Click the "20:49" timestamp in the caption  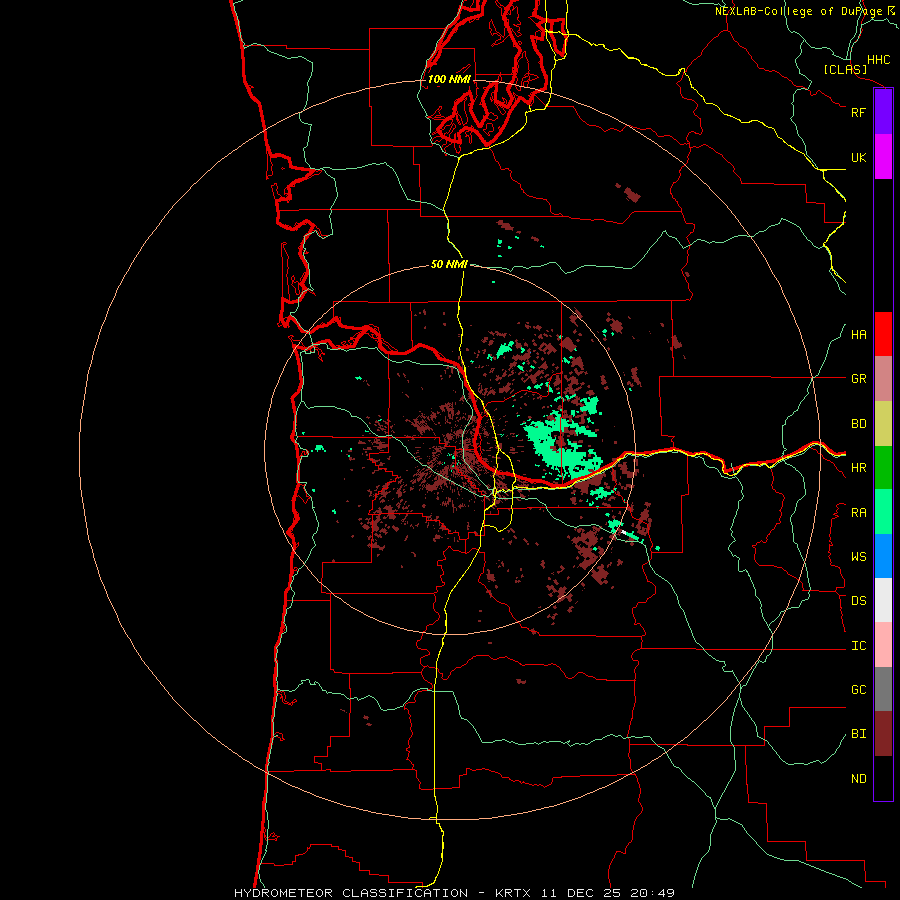click(652, 893)
